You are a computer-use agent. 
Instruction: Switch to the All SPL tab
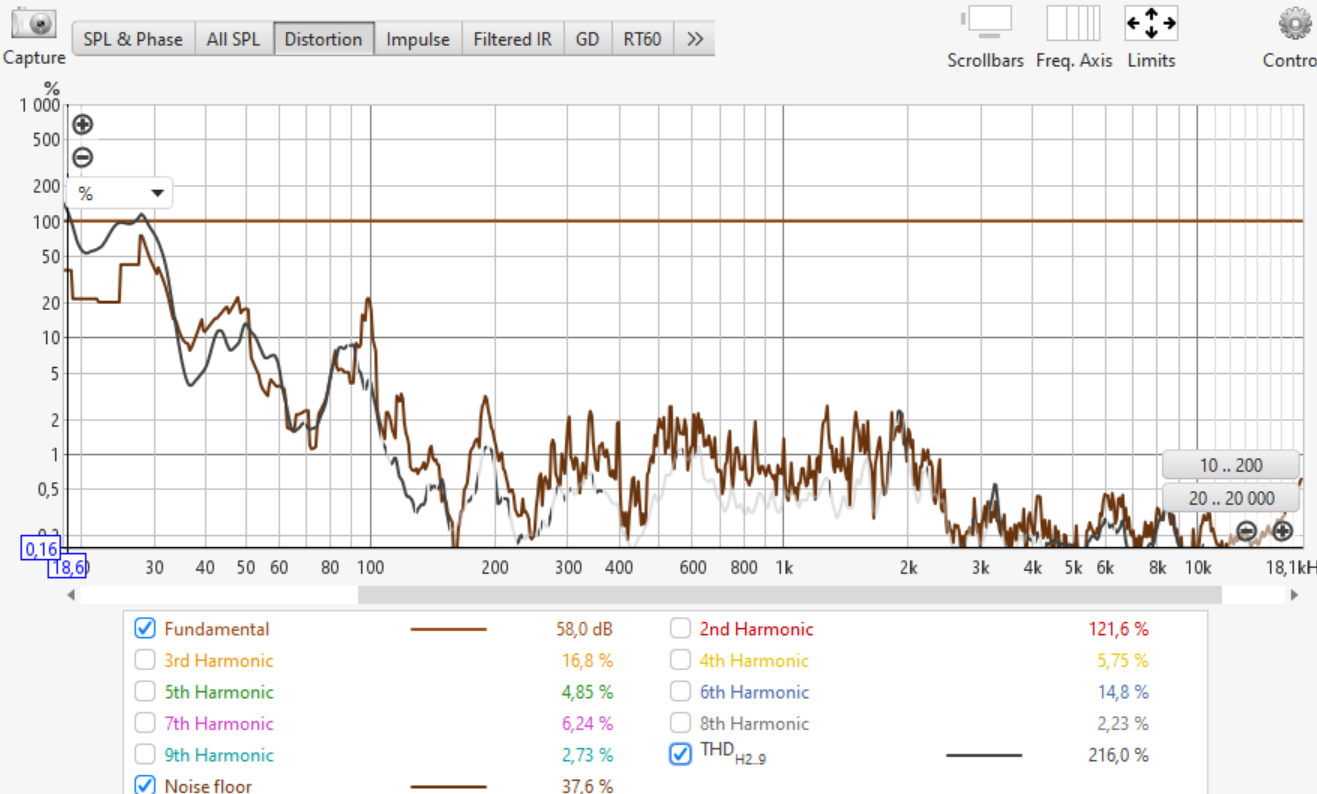click(x=233, y=39)
